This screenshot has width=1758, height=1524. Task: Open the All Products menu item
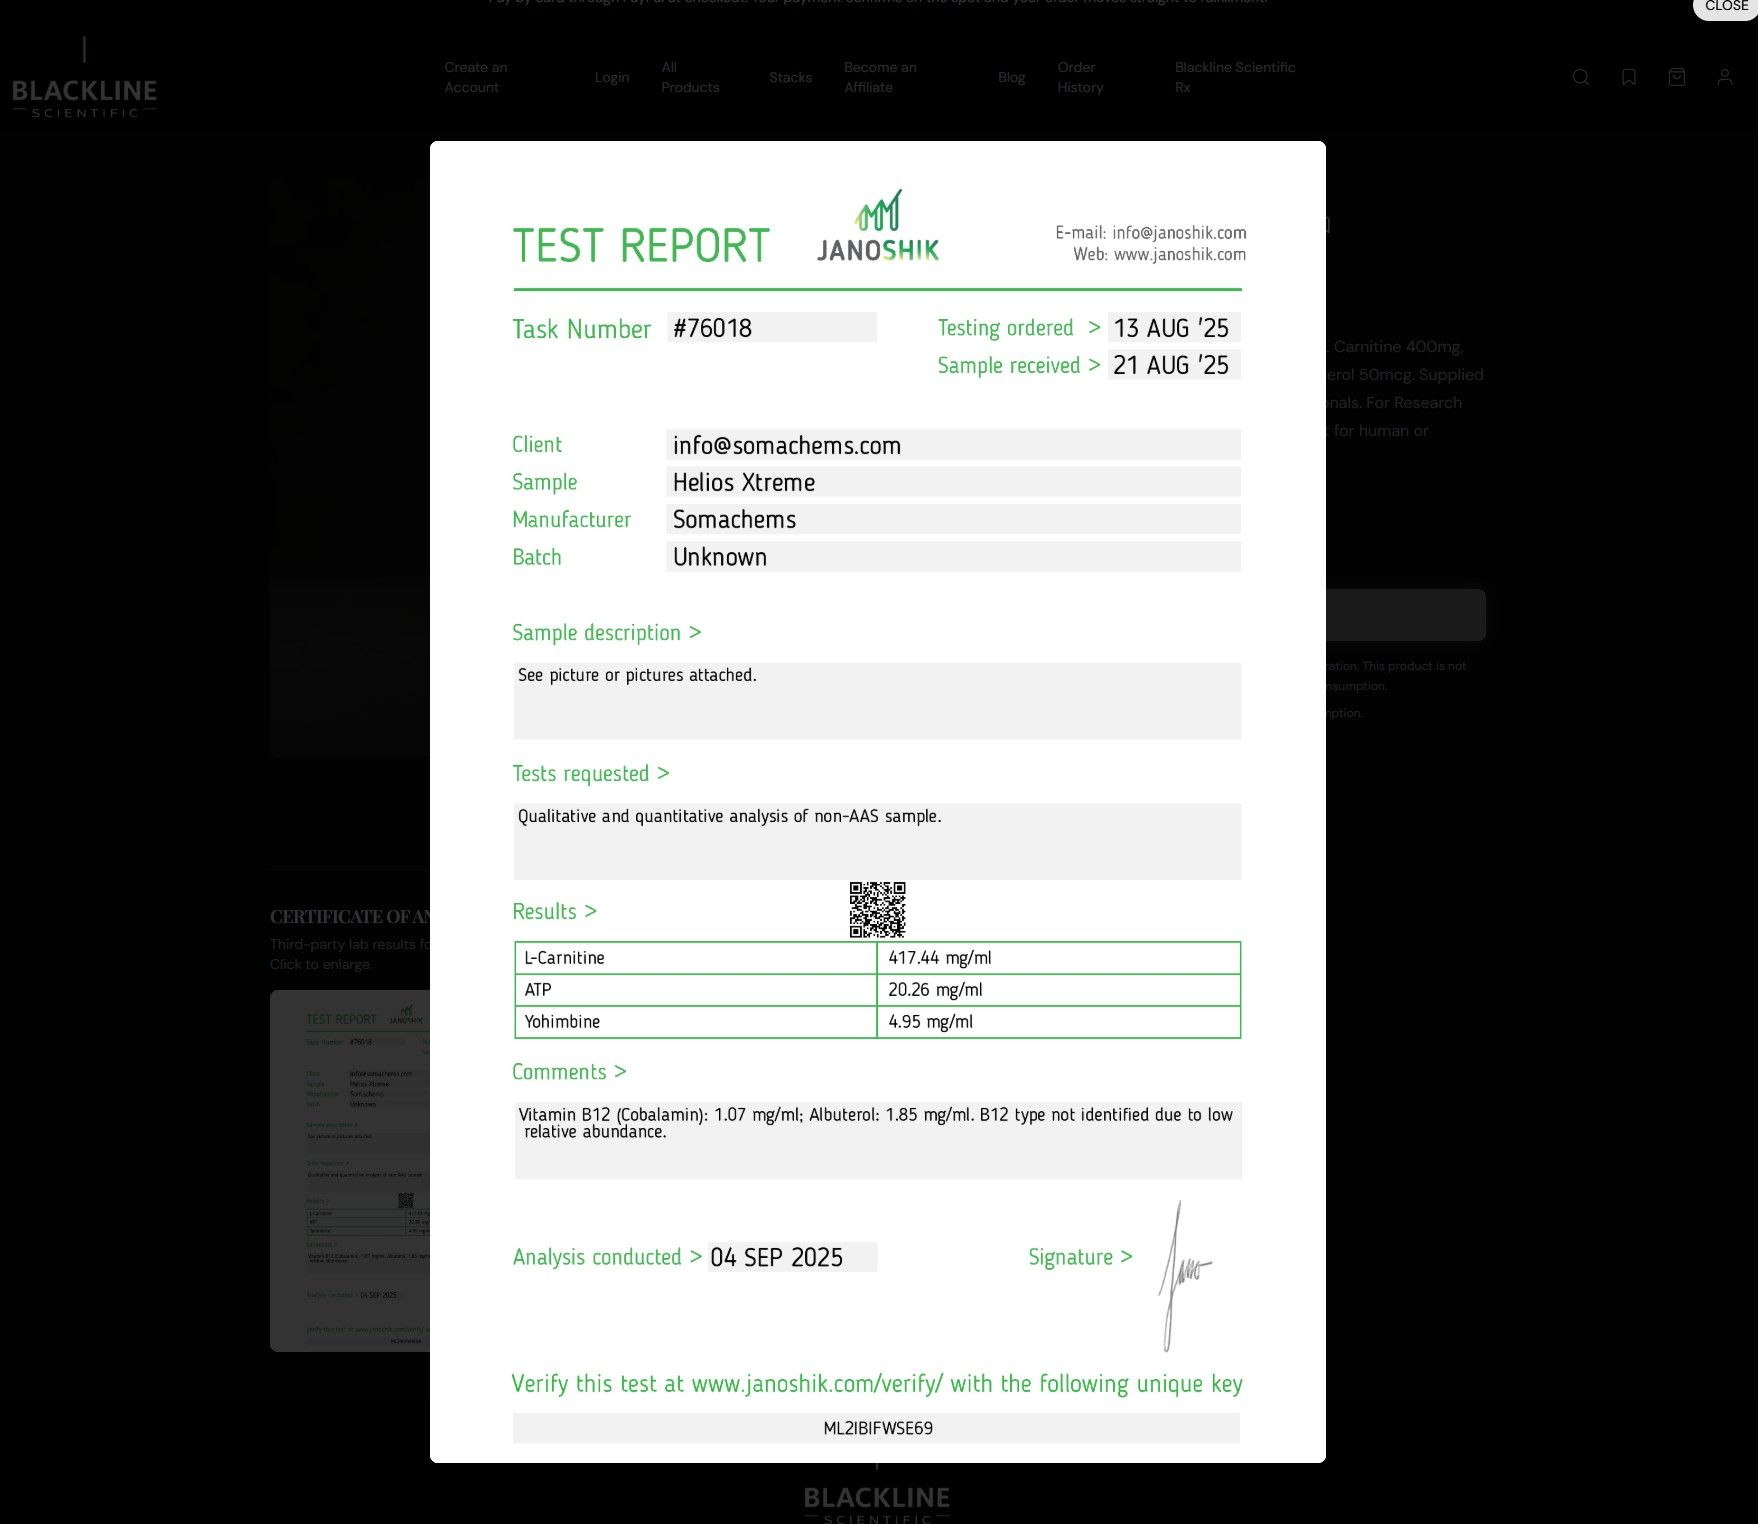click(x=690, y=77)
